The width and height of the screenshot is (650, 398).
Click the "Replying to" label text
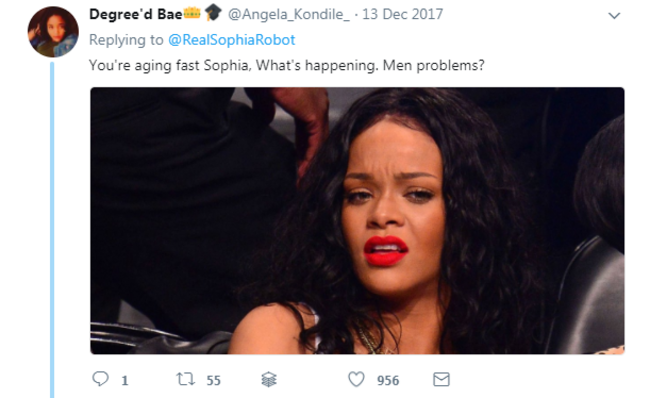click(126, 40)
